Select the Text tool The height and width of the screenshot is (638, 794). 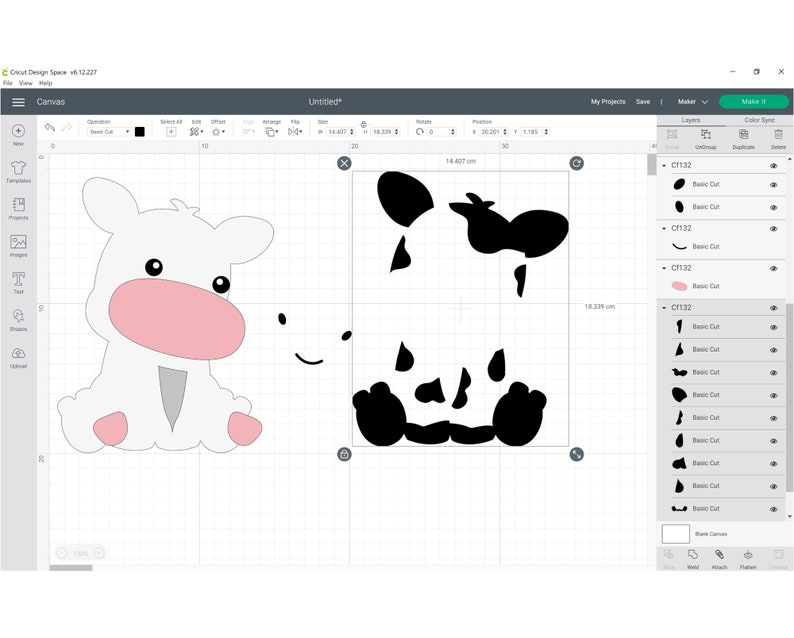(x=18, y=279)
